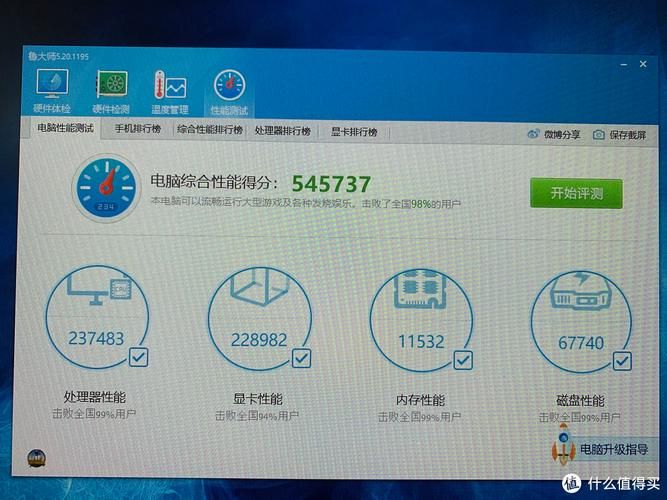This screenshot has width=667, height=500.
Task: Click the 保存截屏 link
Action: 627,135
